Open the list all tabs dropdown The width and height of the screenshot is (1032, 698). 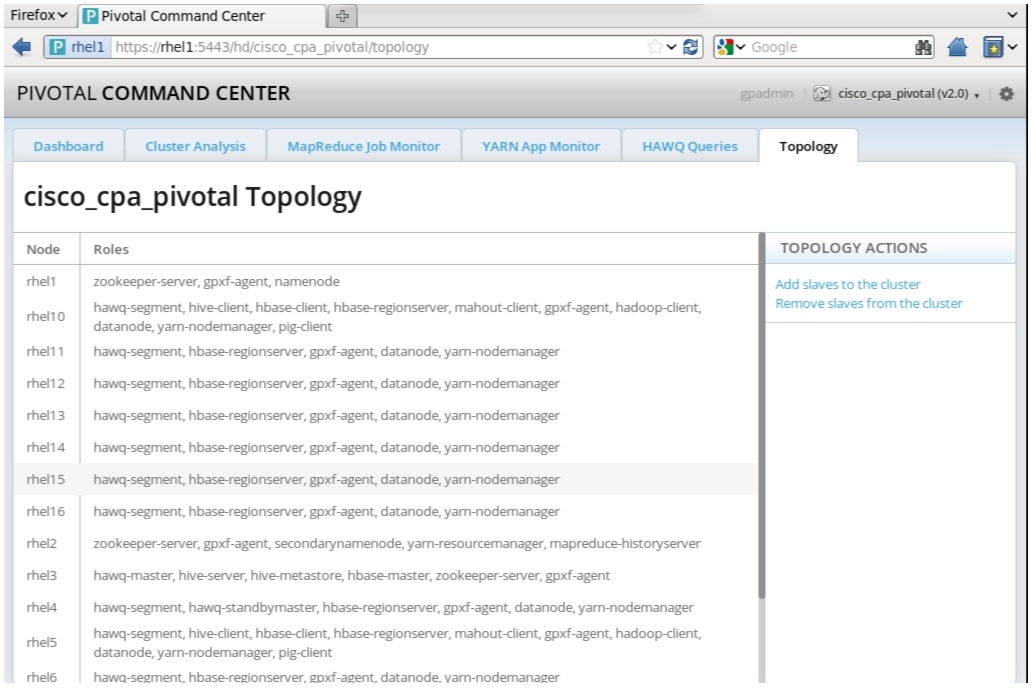pyautogui.click(x=1012, y=15)
